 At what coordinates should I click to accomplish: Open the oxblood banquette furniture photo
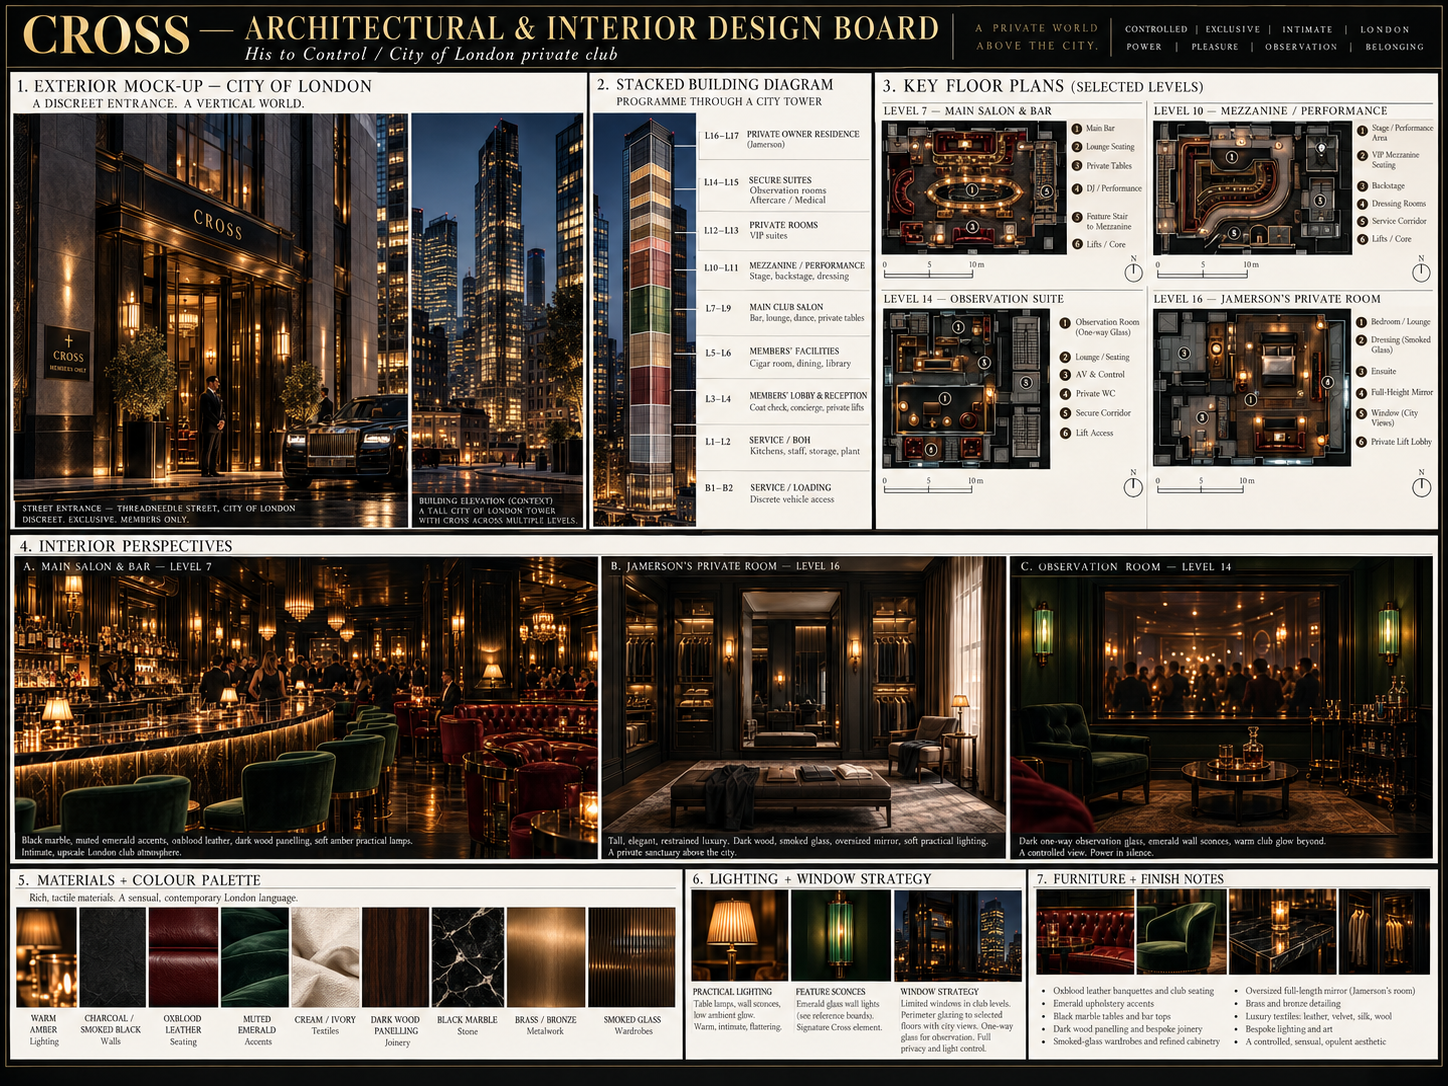[x=1085, y=932]
